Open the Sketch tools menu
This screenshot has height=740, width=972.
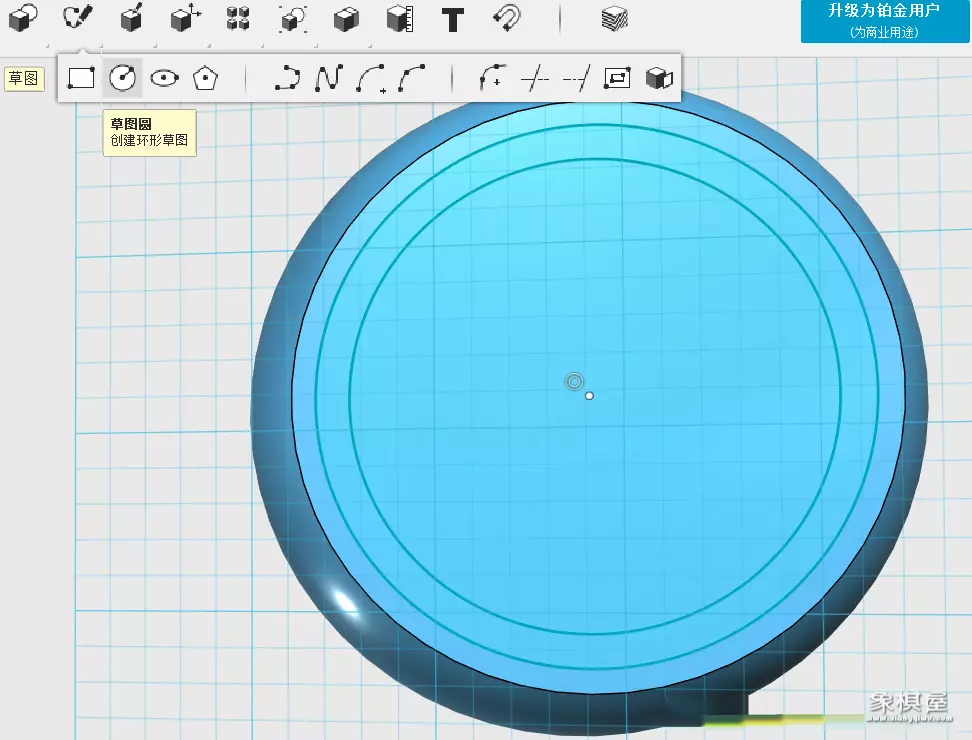tap(77, 18)
